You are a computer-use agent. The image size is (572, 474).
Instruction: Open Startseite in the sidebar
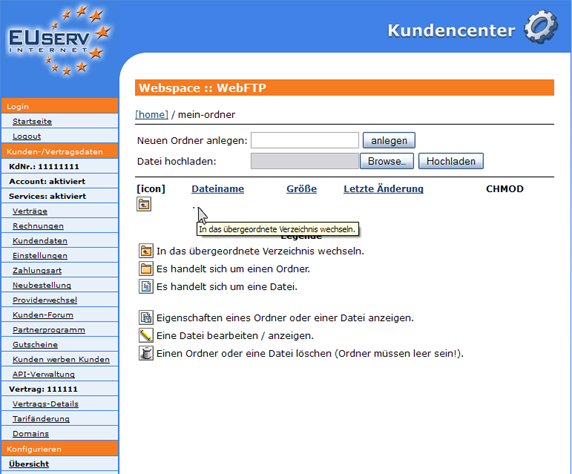[32, 122]
